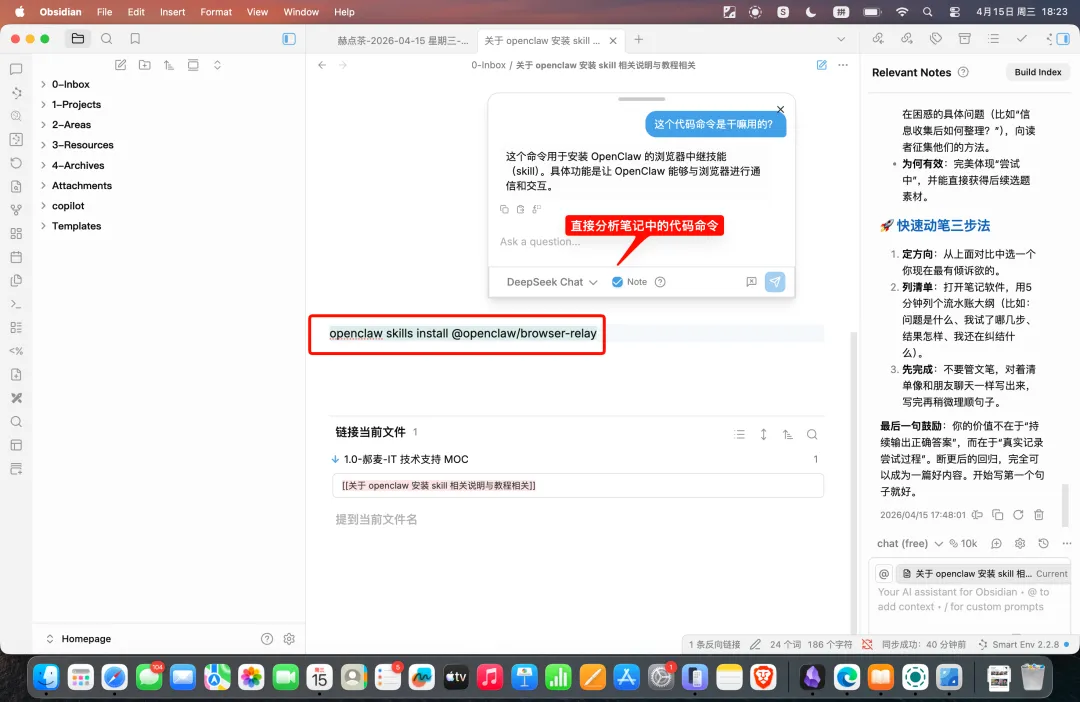The image size is (1080, 702).
Task: Change the backlinks sort order icon
Action: click(787, 435)
